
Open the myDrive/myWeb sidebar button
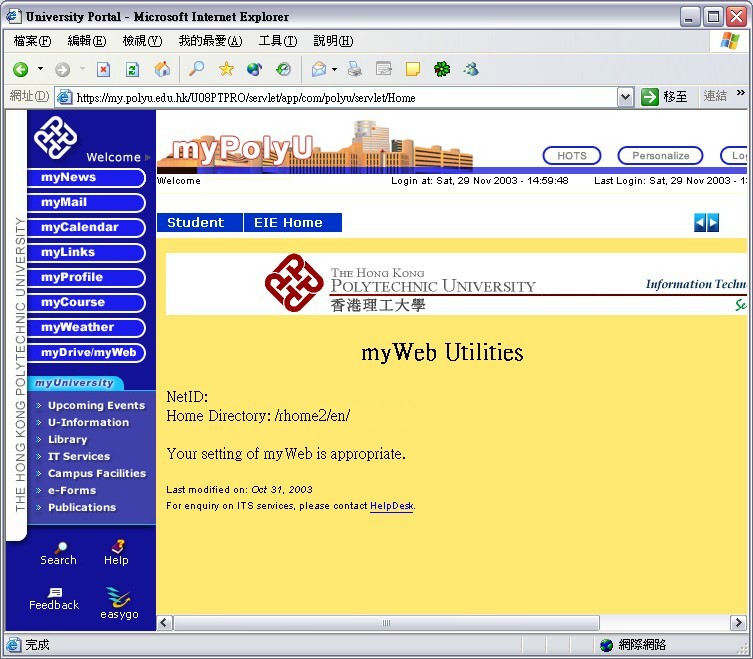tap(86, 353)
